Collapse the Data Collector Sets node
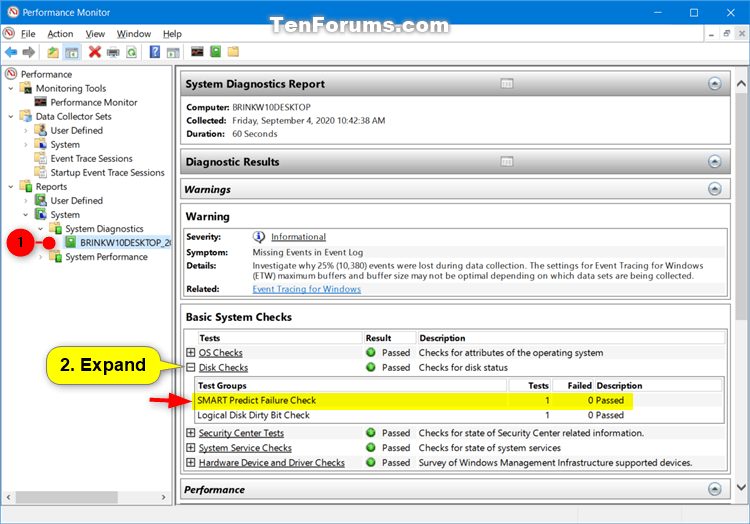Image resolution: width=750 pixels, height=524 pixels. point(11,116)
